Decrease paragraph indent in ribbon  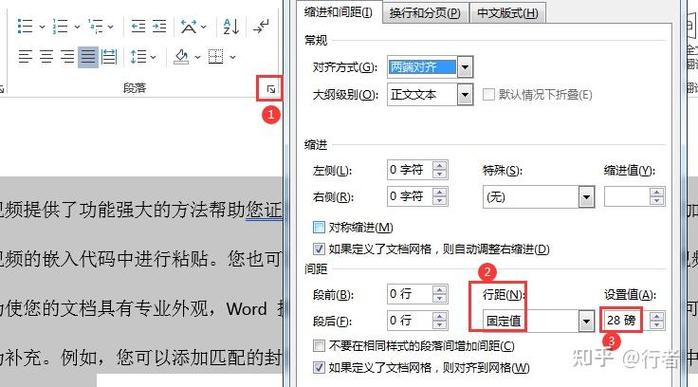coord(138,26)
